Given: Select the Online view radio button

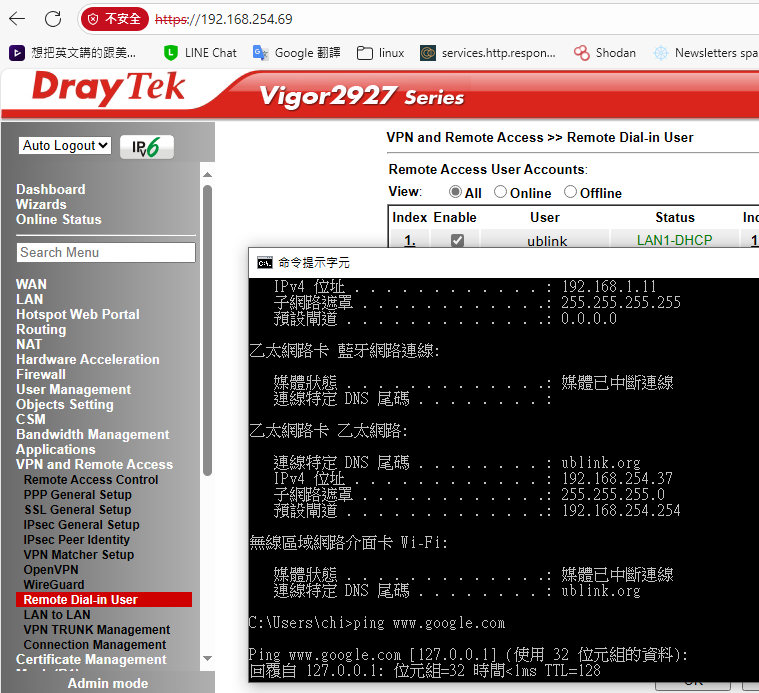Looking at the screenshot, I should click(501, 192).
